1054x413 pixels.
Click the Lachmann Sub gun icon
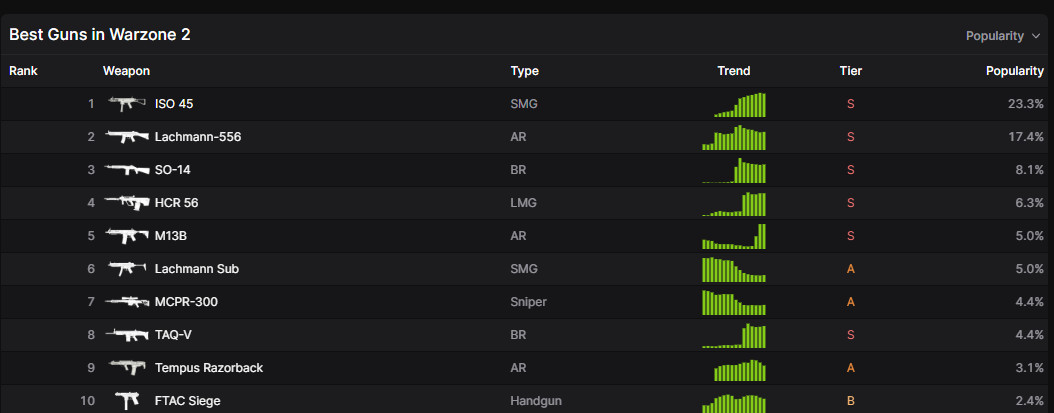pos(127,269)
